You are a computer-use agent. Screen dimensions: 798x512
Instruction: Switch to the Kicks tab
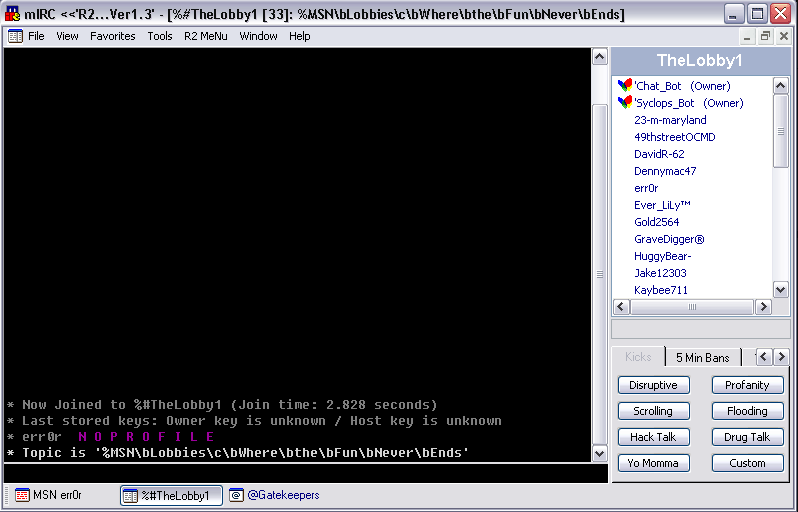pos(638,357)
